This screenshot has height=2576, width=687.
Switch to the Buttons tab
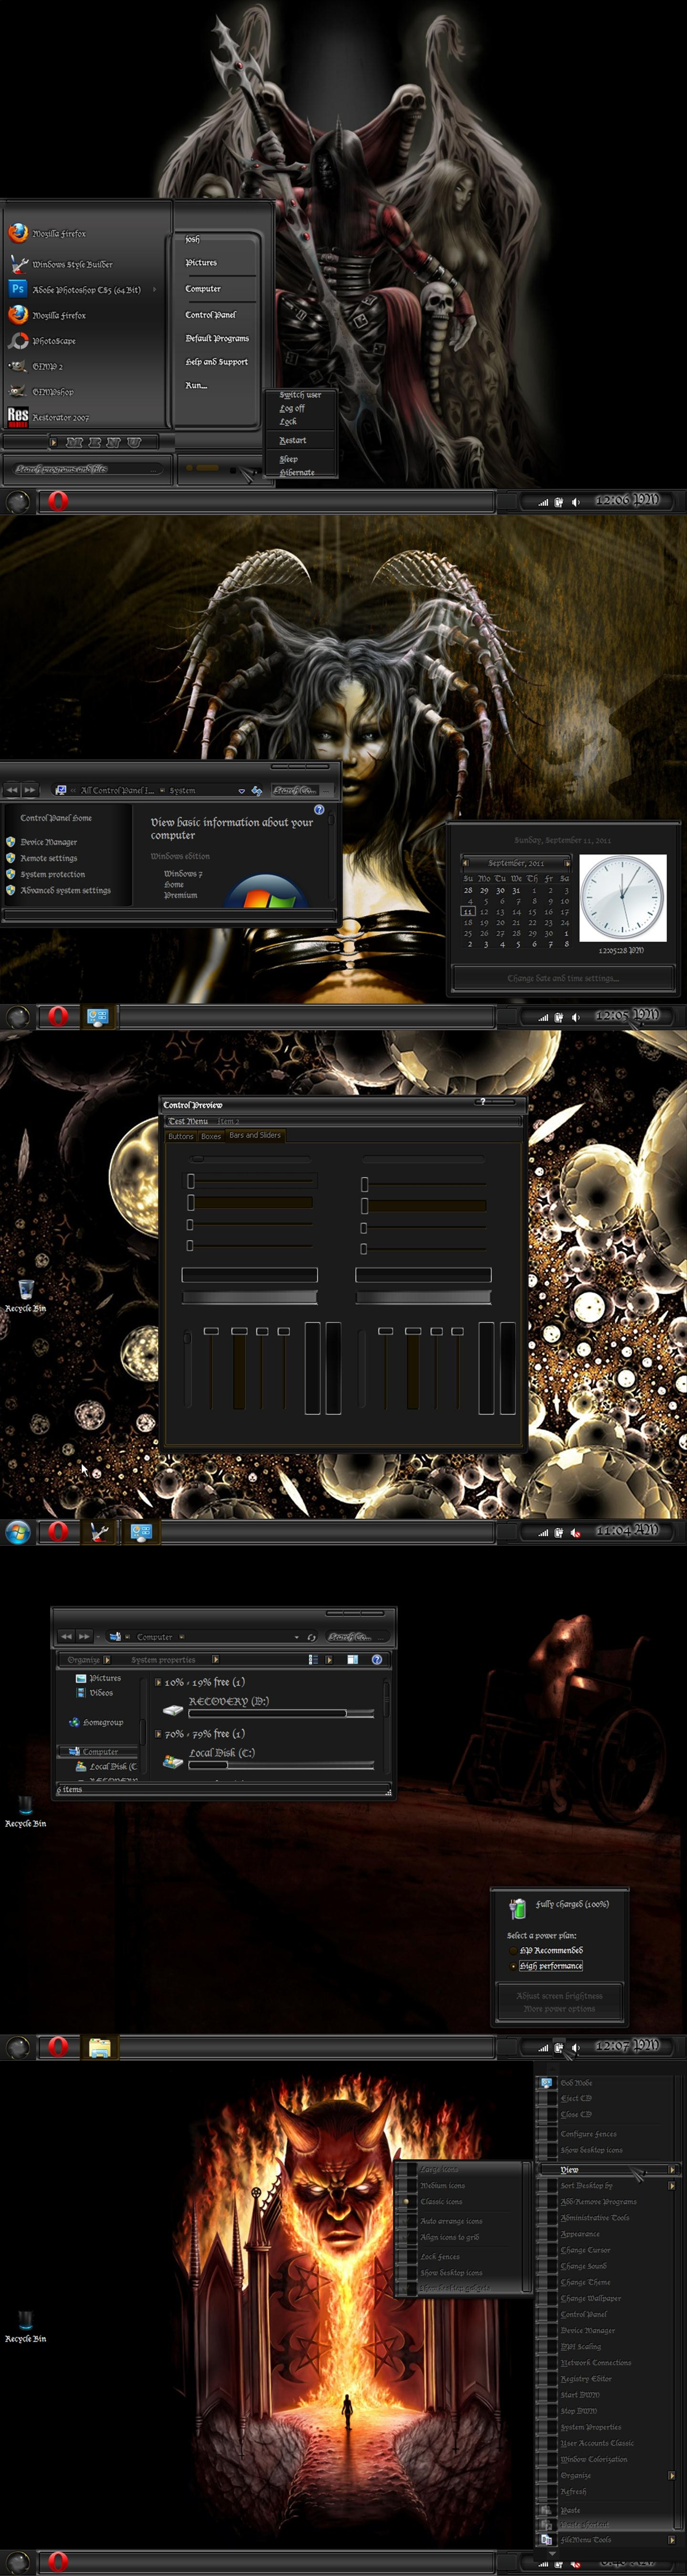coord(181,1136)
